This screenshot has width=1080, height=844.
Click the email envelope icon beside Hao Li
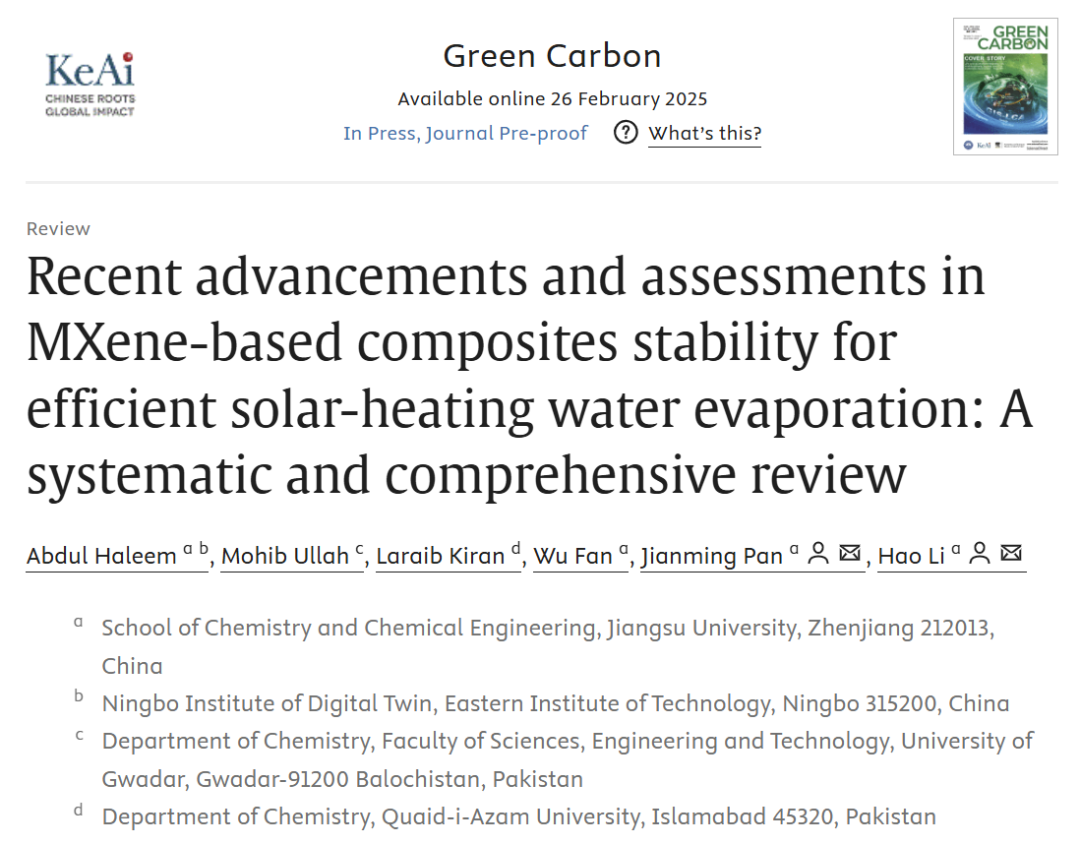pos(1011,555)
